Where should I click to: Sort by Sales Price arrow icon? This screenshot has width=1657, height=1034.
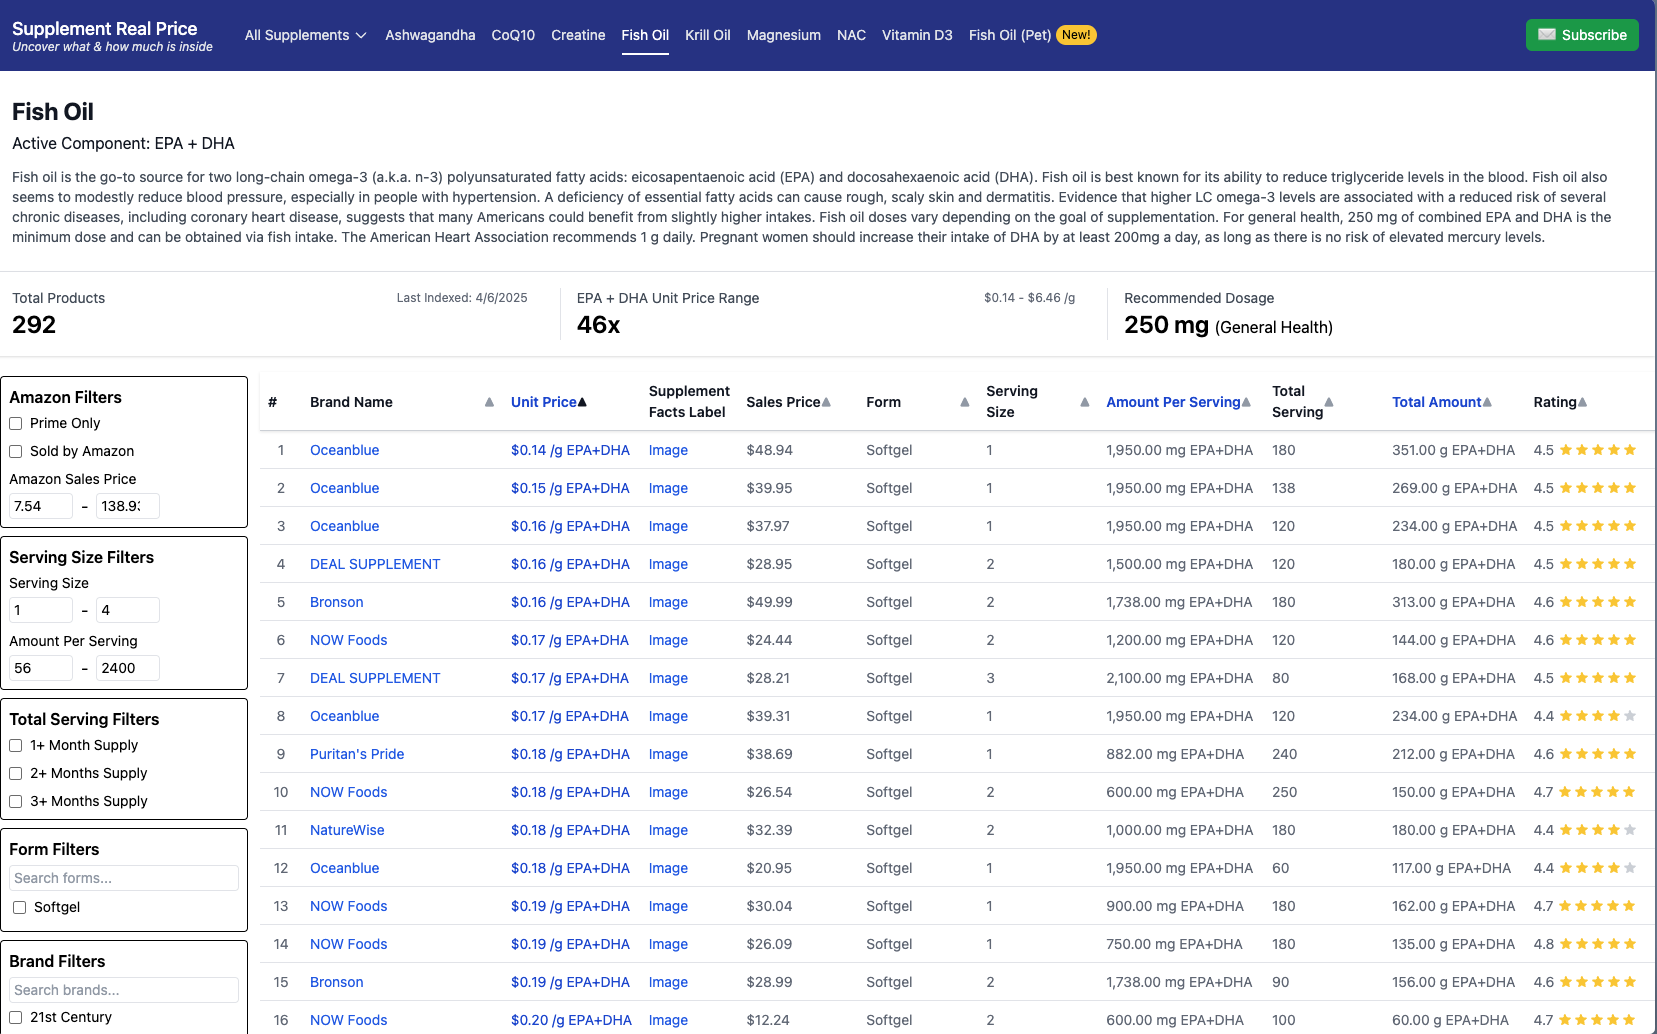[x=826, y=402]
